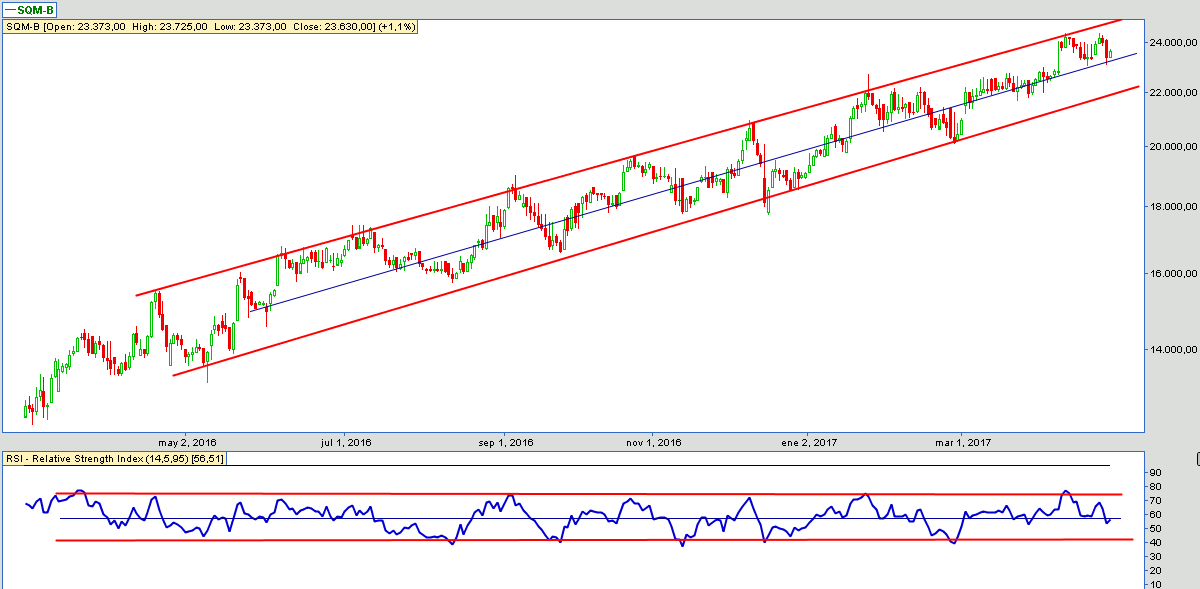Click the 20.000,00 price axis label

click(x=1174, y=146)
